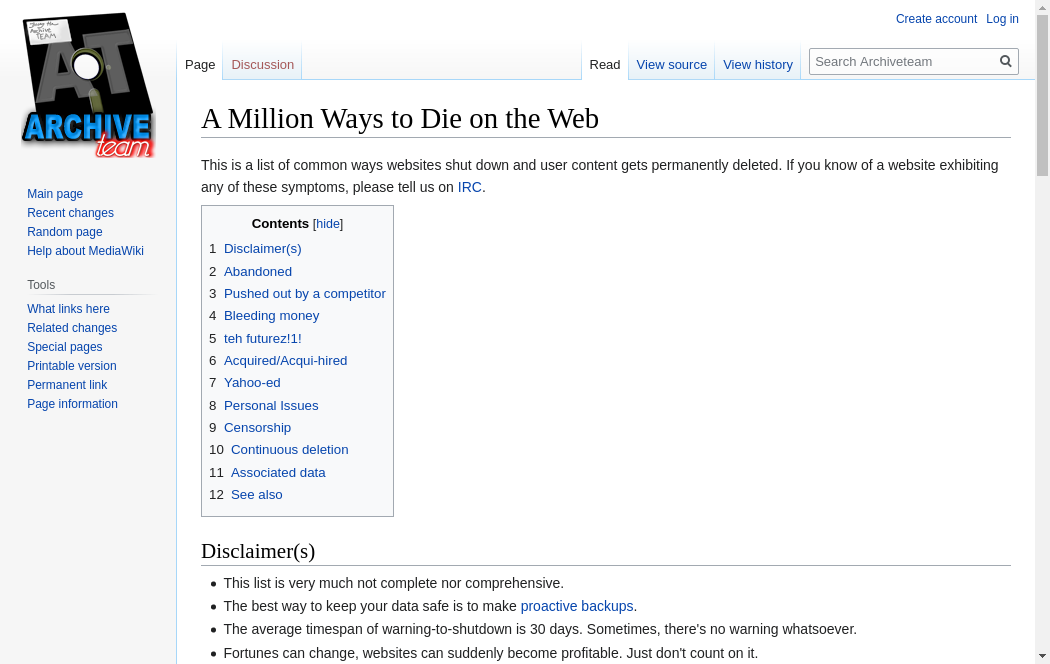Open Recent changes in sidebar
The height and width of the screenshot is (664, 1050).
70,213
